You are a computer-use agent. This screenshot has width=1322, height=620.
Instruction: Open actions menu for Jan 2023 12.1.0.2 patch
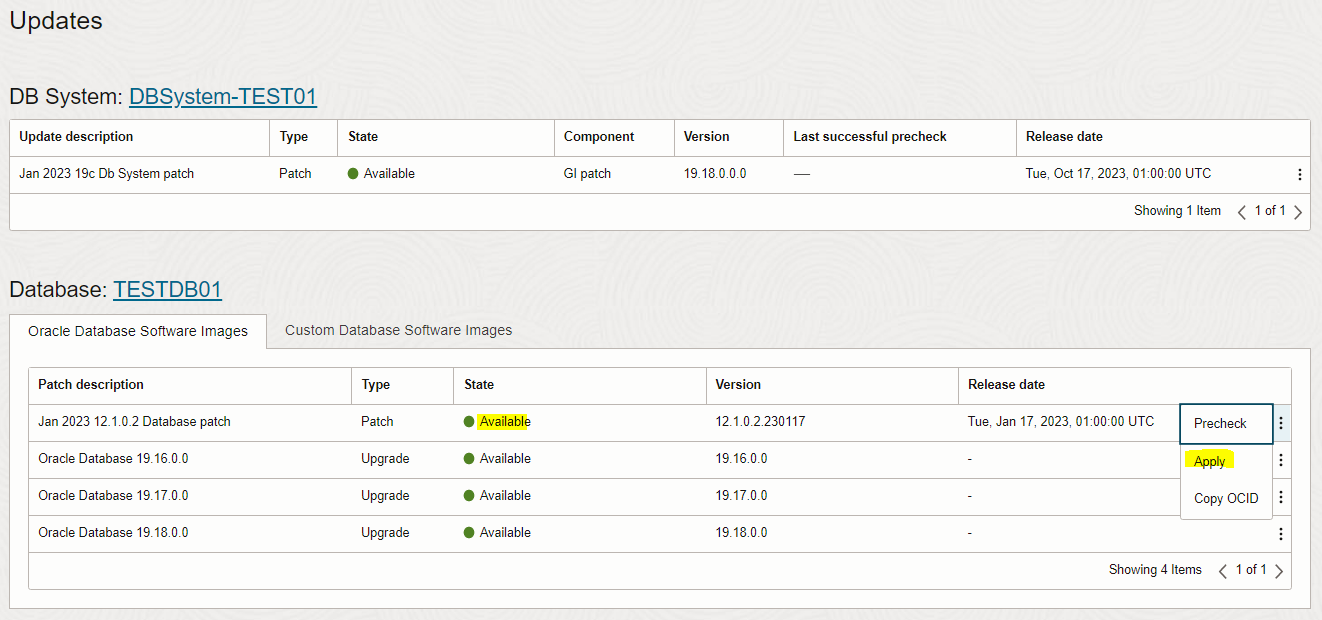(1281, 423)
